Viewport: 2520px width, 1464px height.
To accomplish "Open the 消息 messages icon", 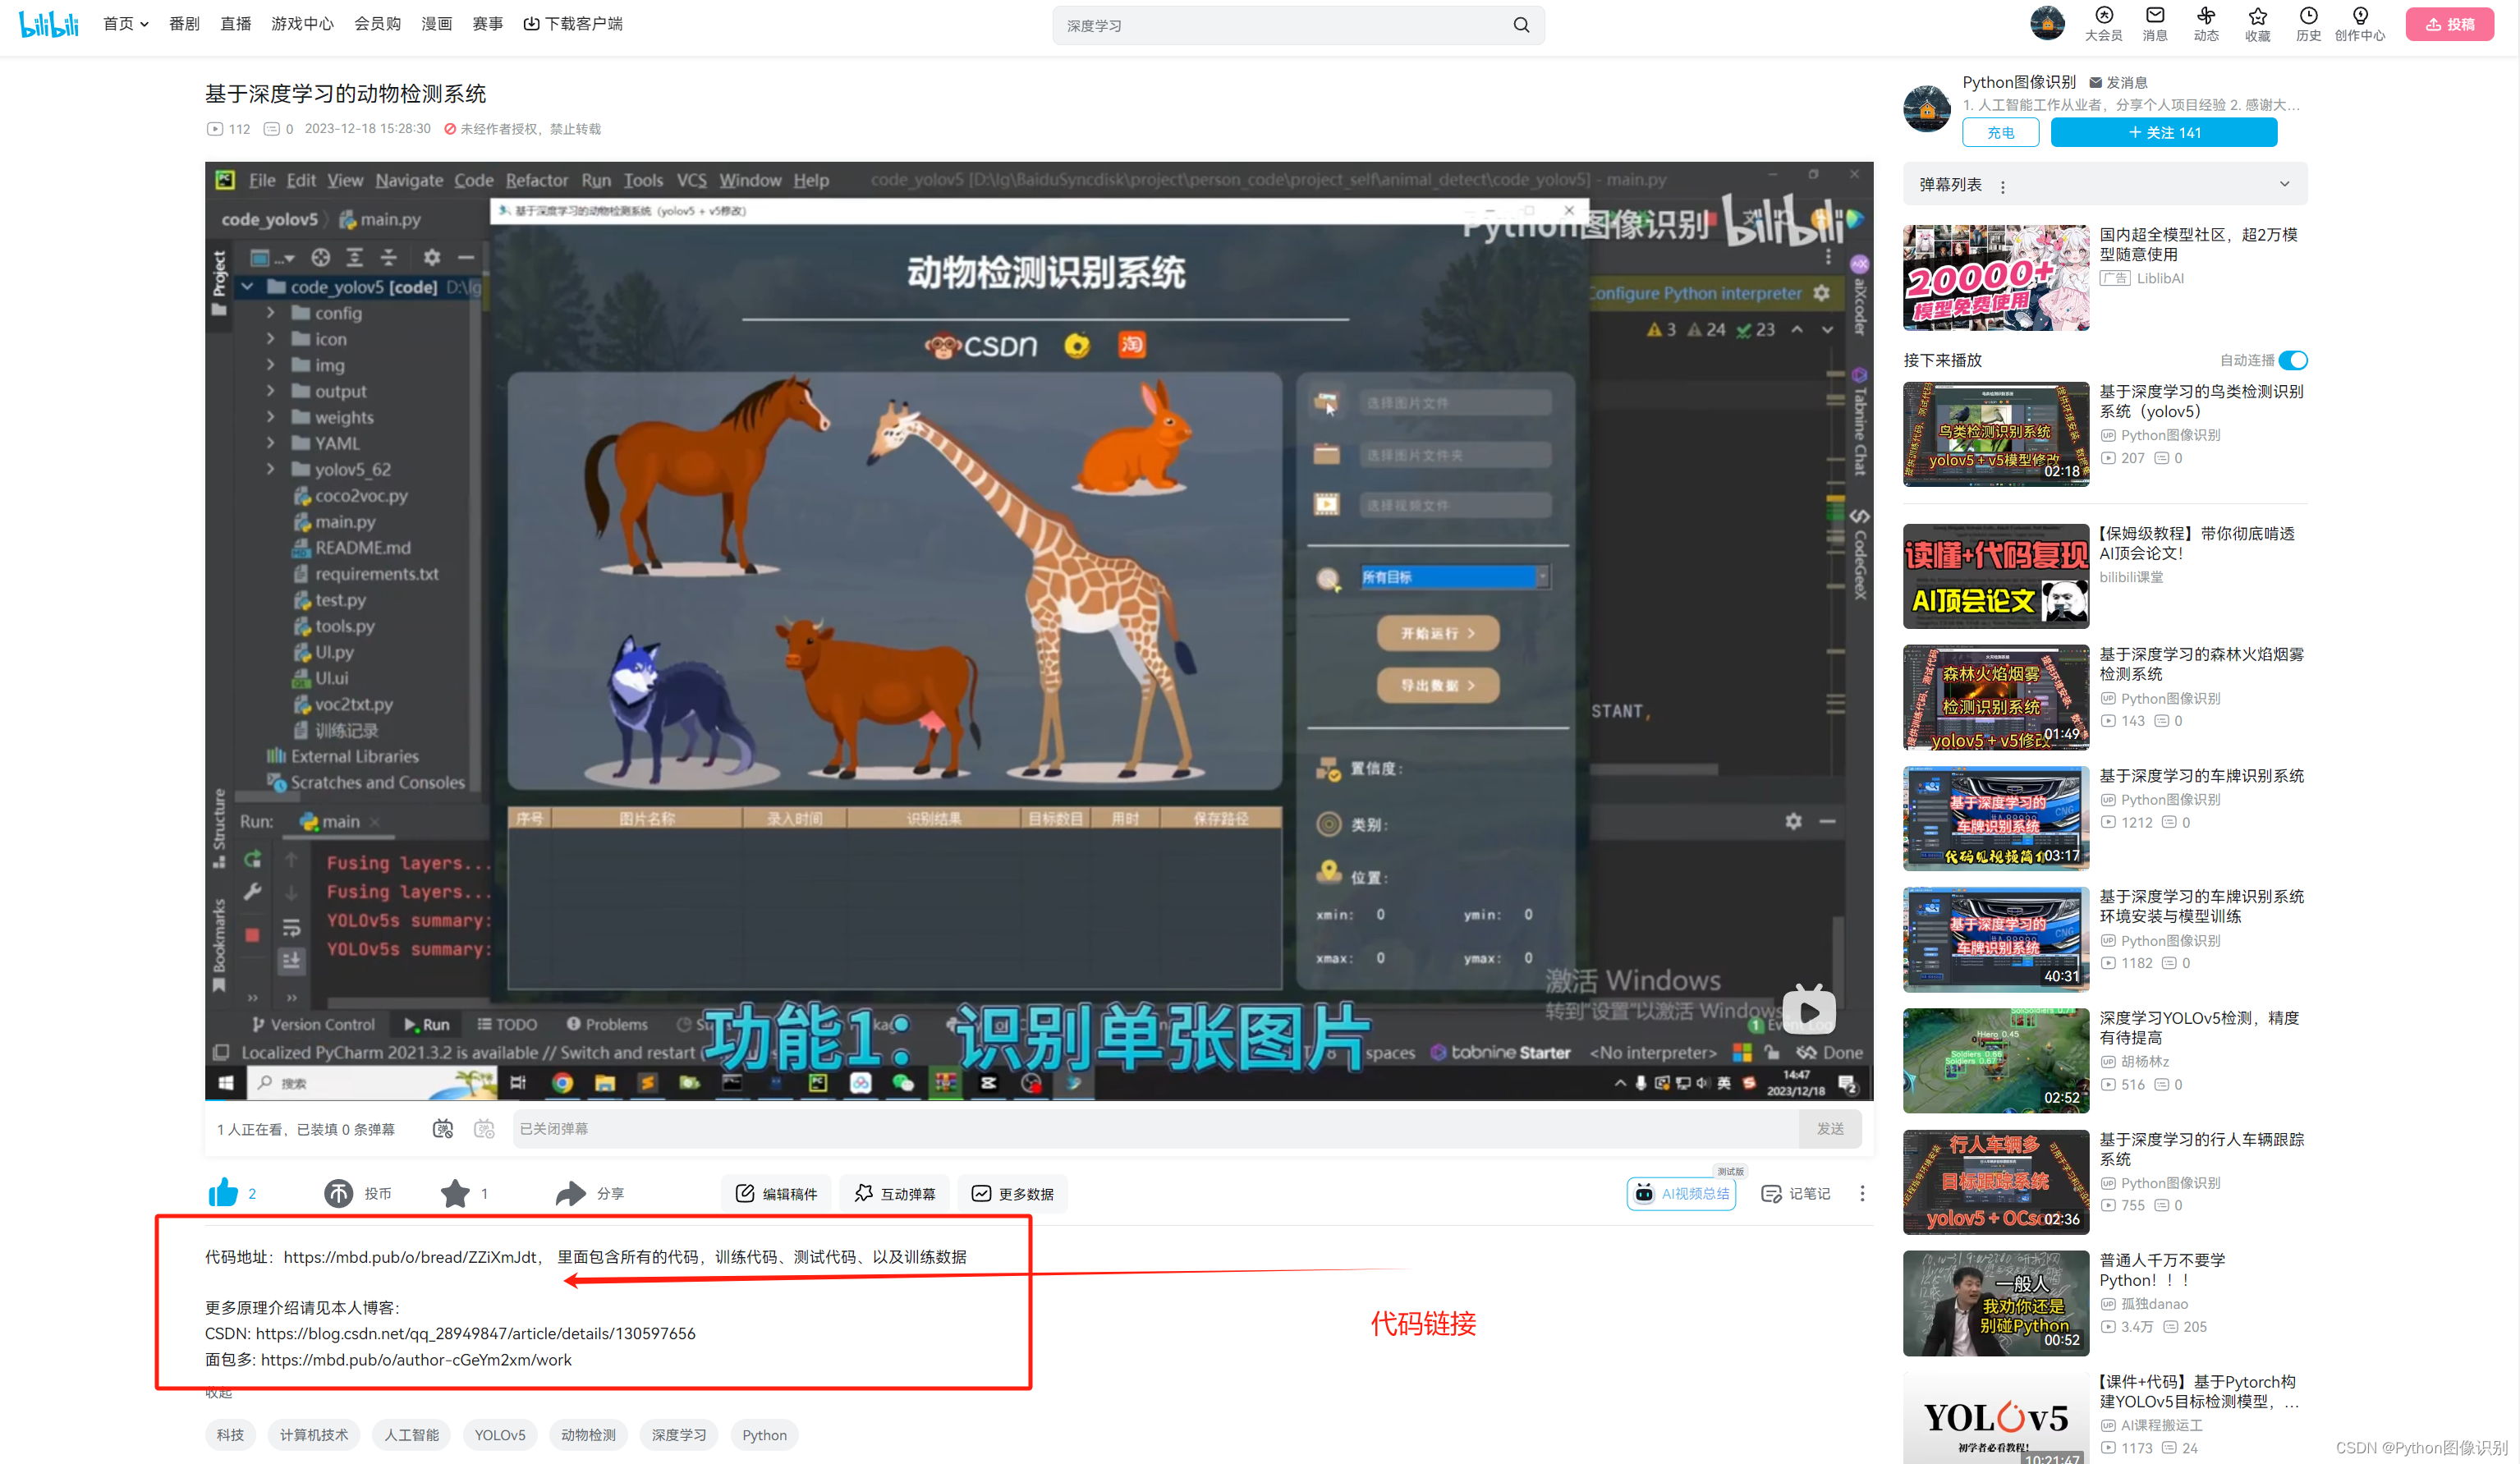I will pyautogui.click(x=2155, y=24).
